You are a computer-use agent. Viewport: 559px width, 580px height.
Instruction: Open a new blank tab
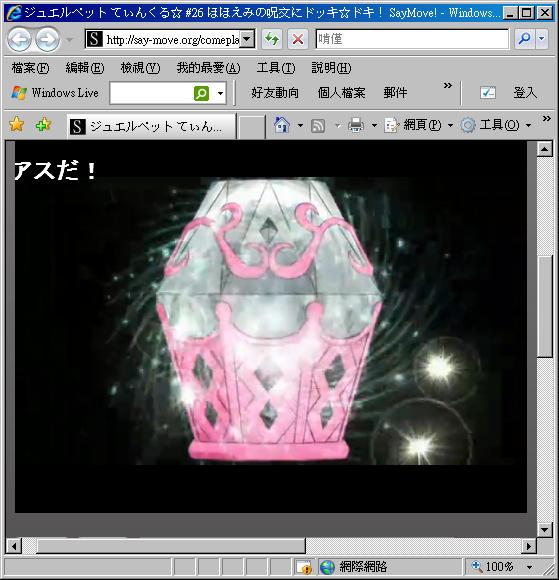tap(252, 127)
